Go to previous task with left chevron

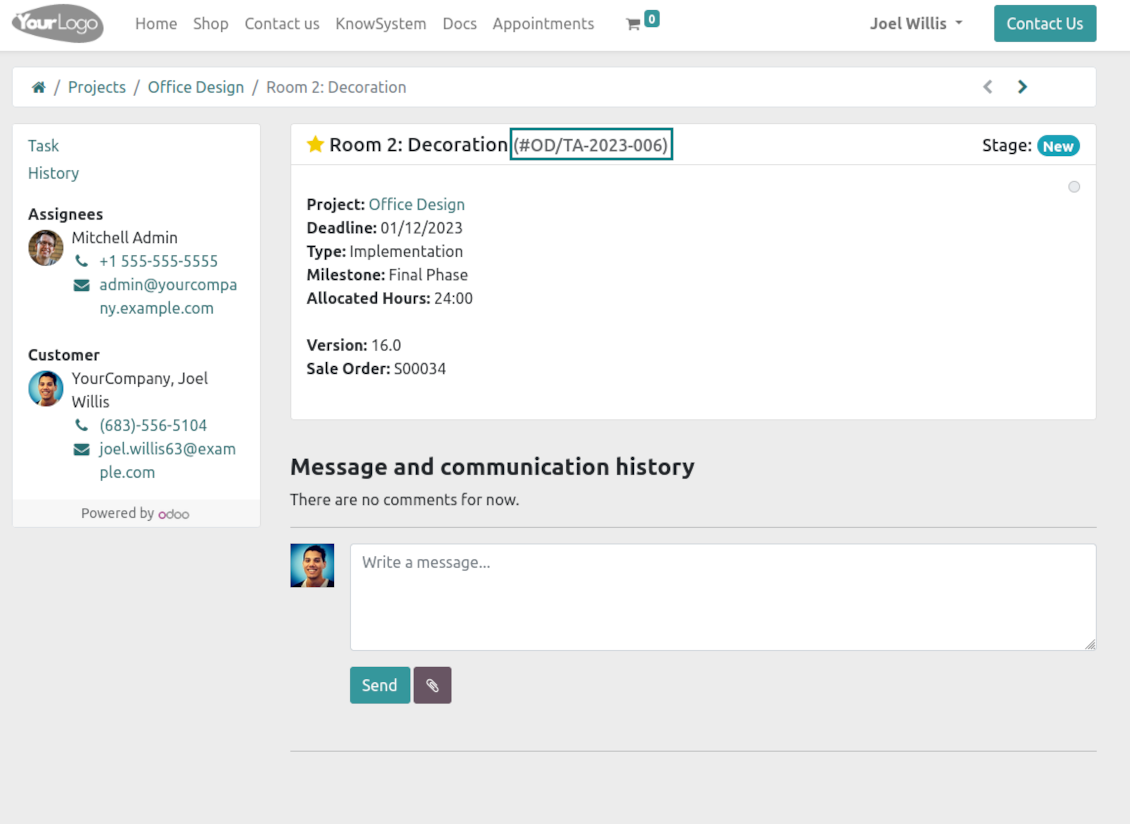pyautogui.click(x=988, y=87)
